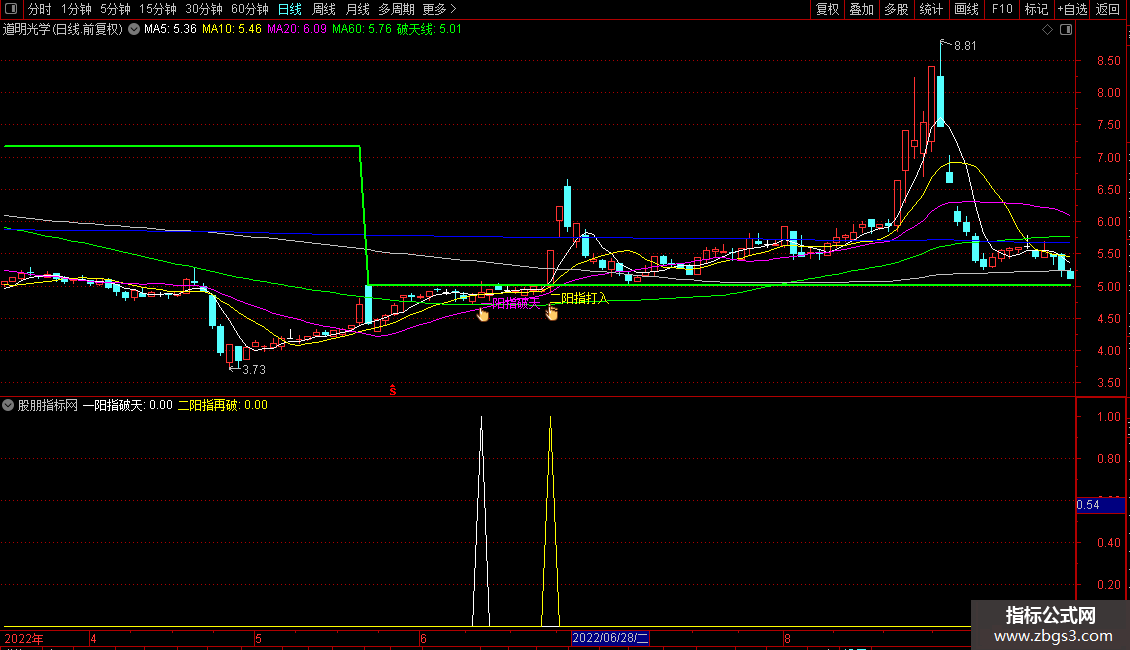
Task: Open the 统计 statistics button
Action: click(x=930, y=9)
